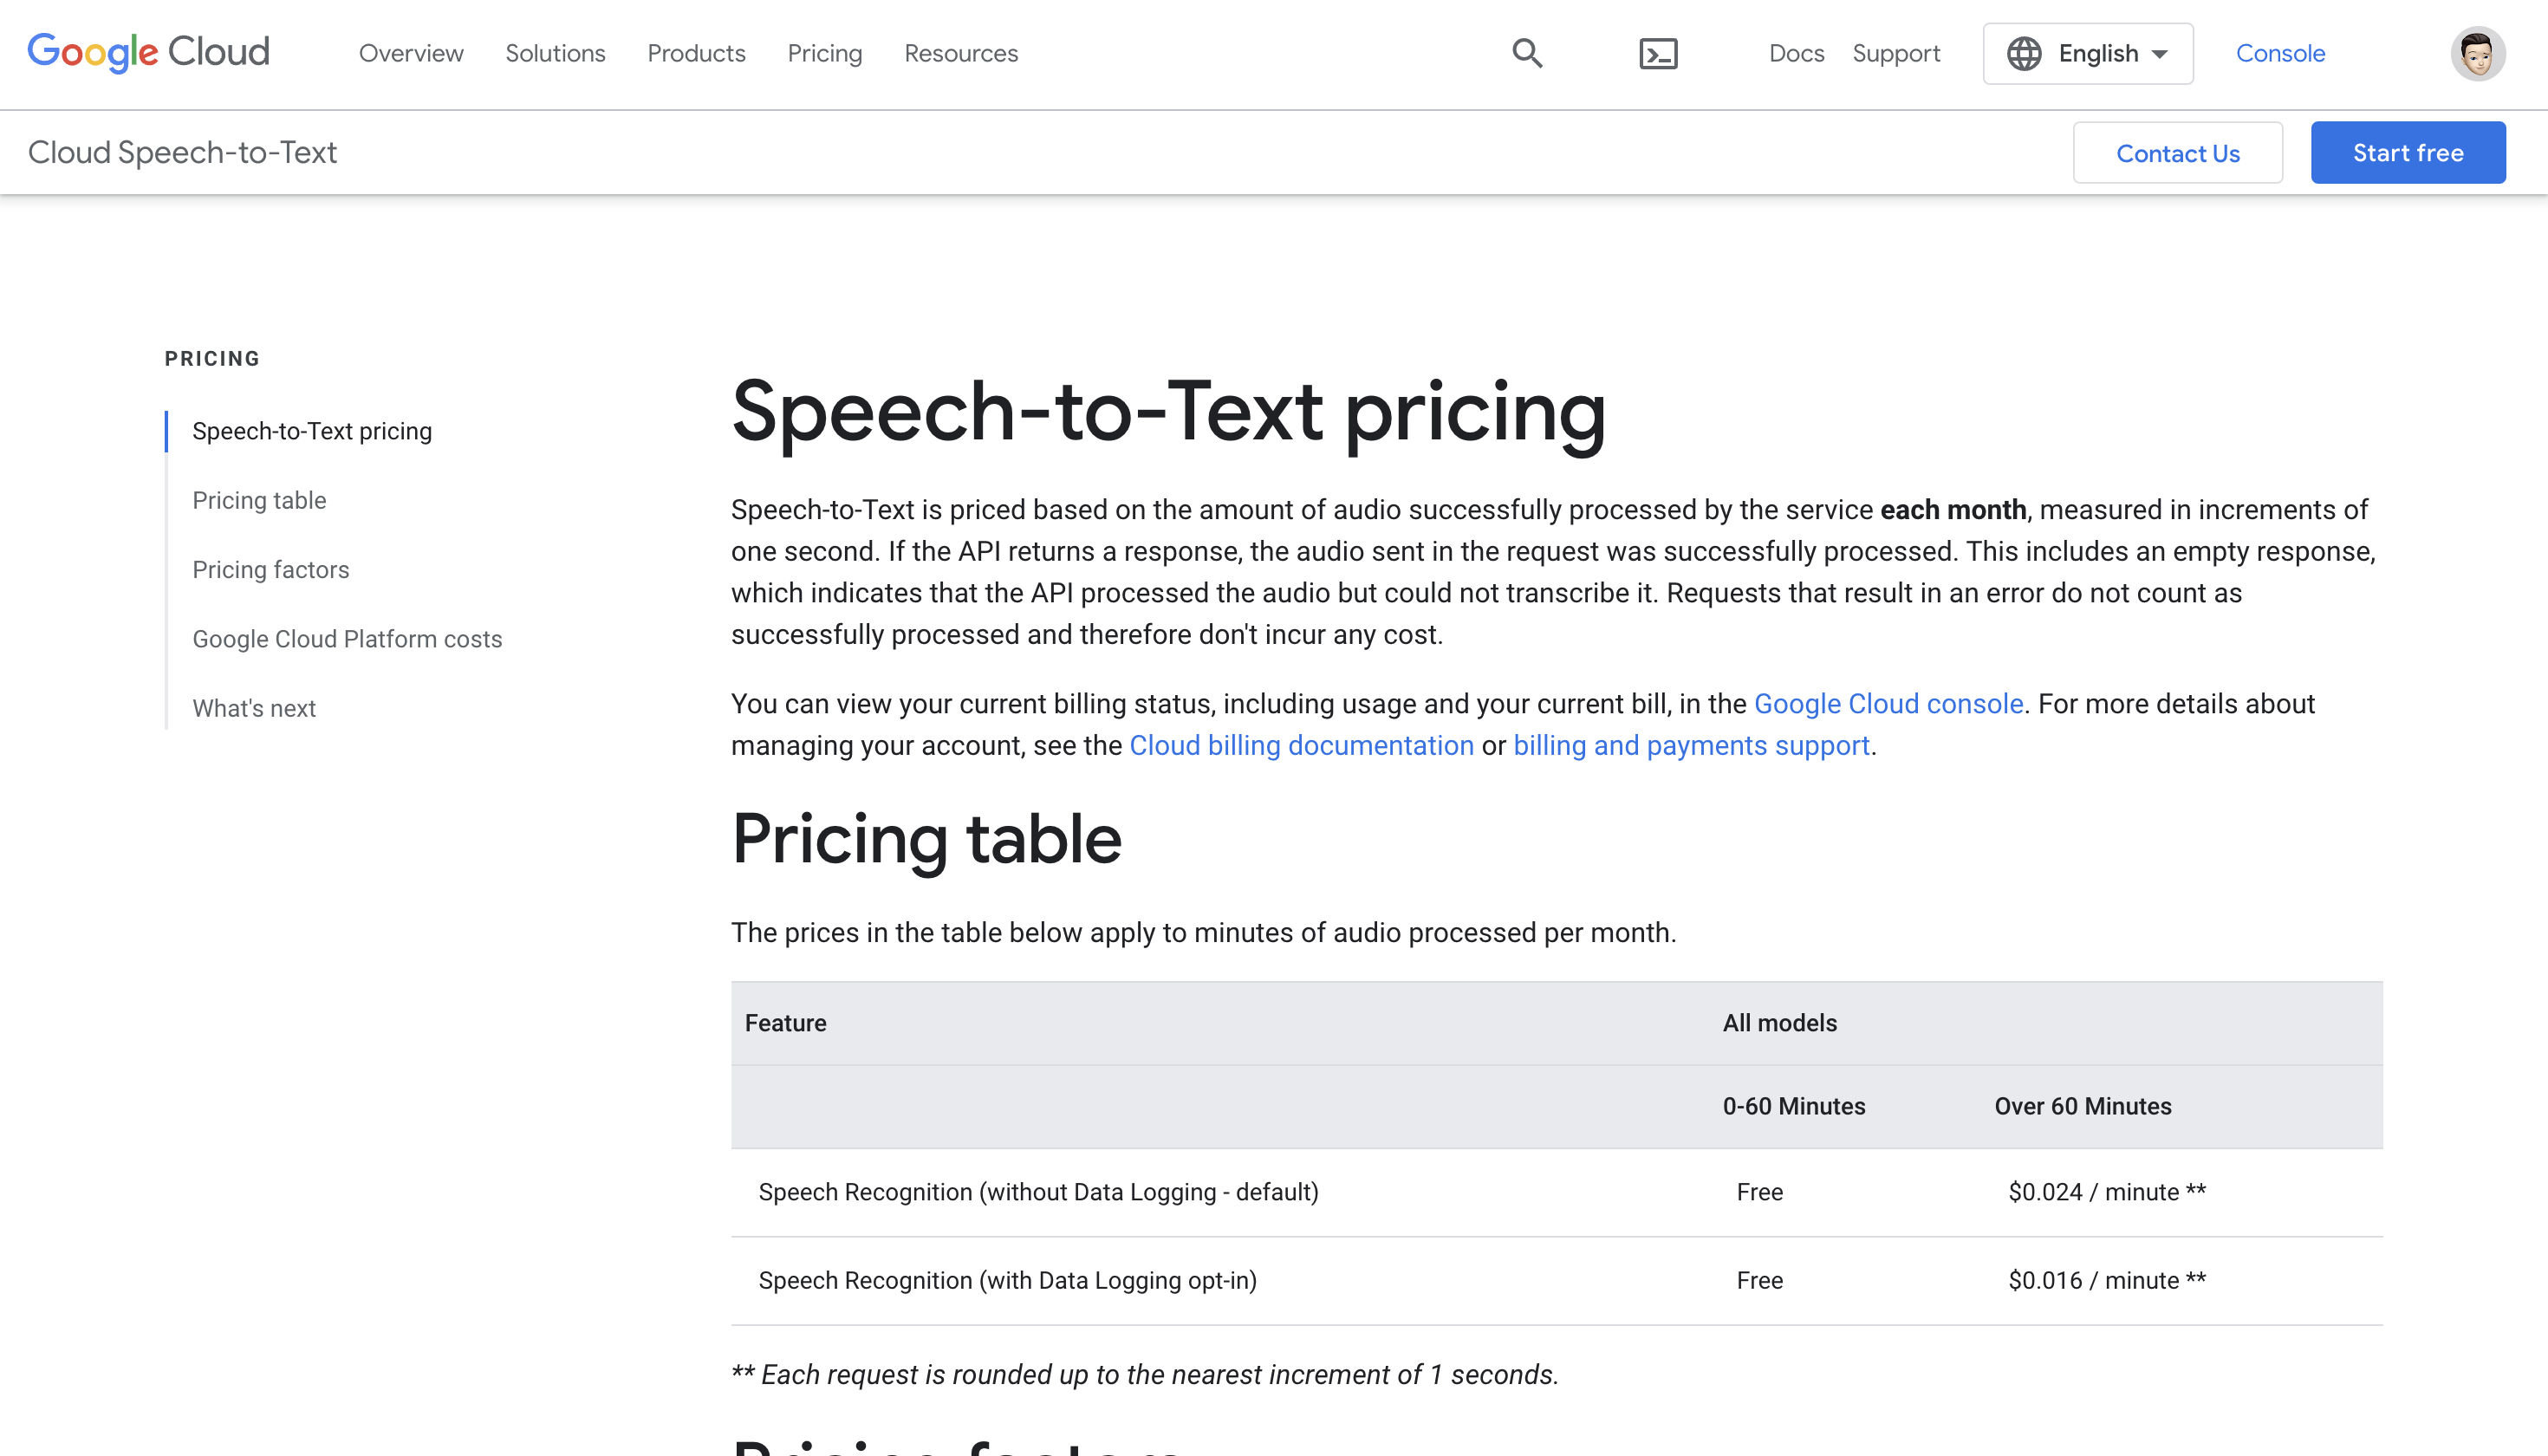Open the Cloud billing documentation link
Viewport: 2548px width, 1456px height.
(1300, 744)
